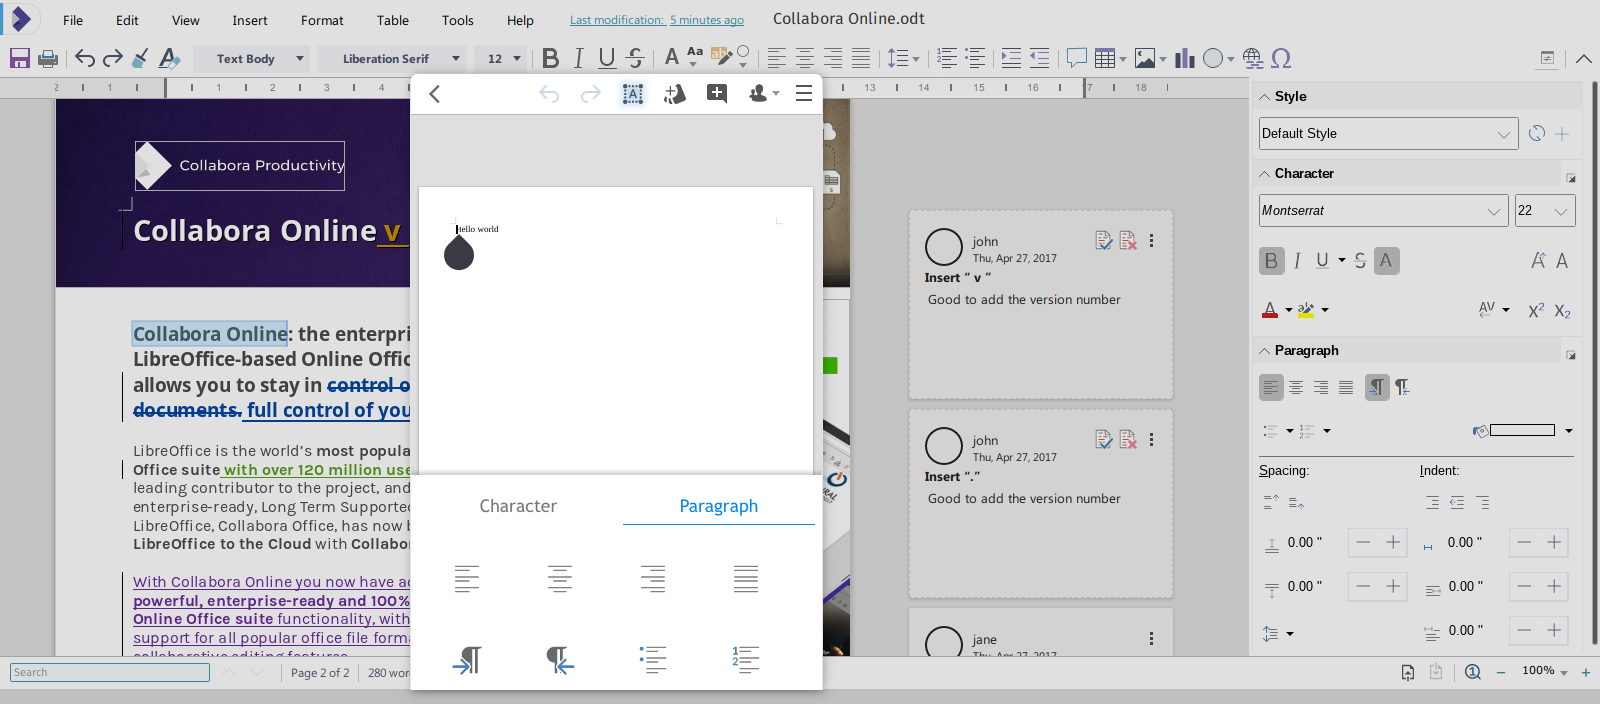Open the Table menu
Image resolution: width=1600 pixels, height=704 pixels.
pos(393,20)
